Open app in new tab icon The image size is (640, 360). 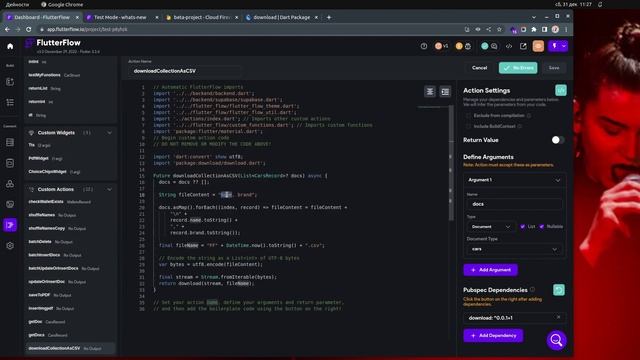point(523,46)
